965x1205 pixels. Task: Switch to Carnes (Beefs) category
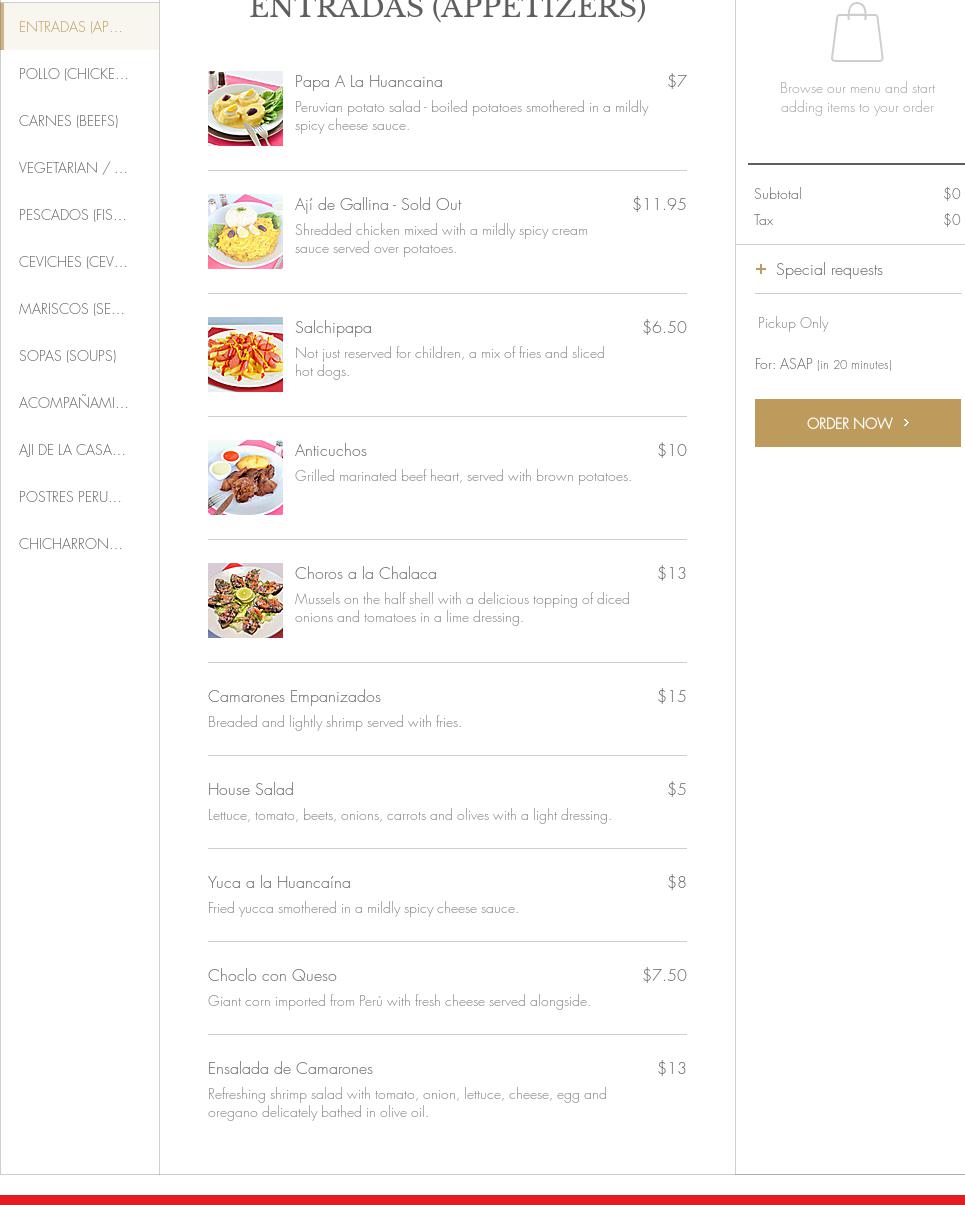pyautogui.click(x=69, y=121)
